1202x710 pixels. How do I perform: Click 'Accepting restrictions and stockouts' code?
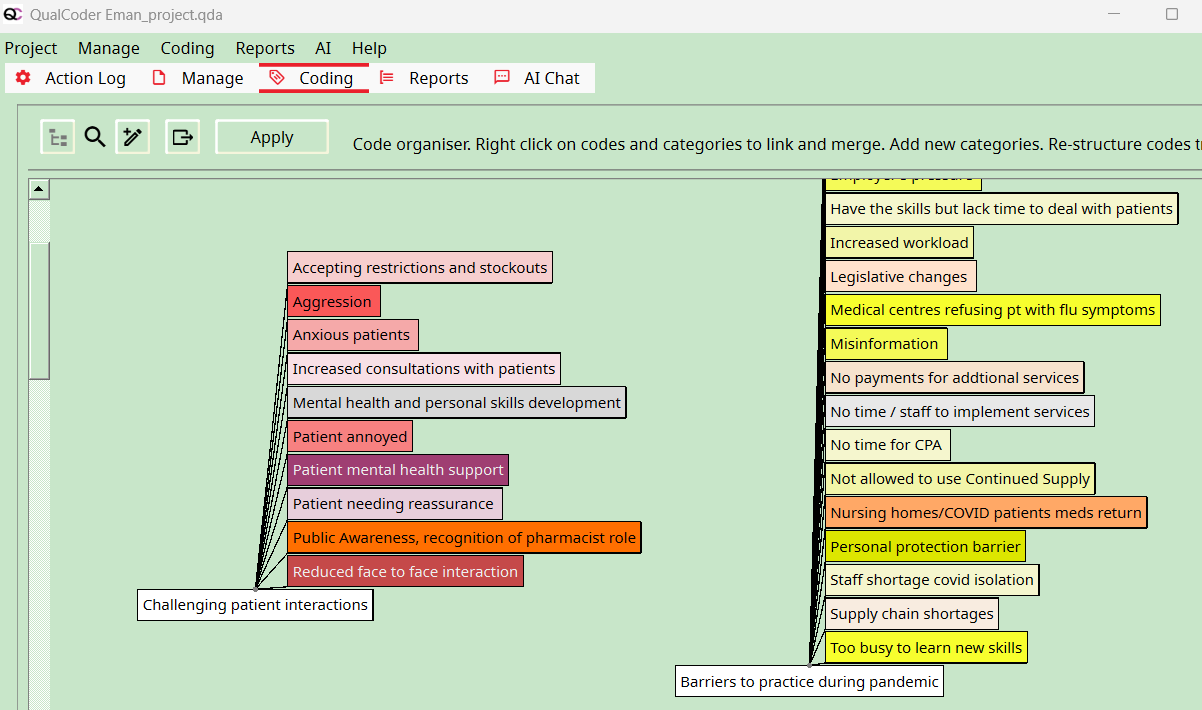420,268
